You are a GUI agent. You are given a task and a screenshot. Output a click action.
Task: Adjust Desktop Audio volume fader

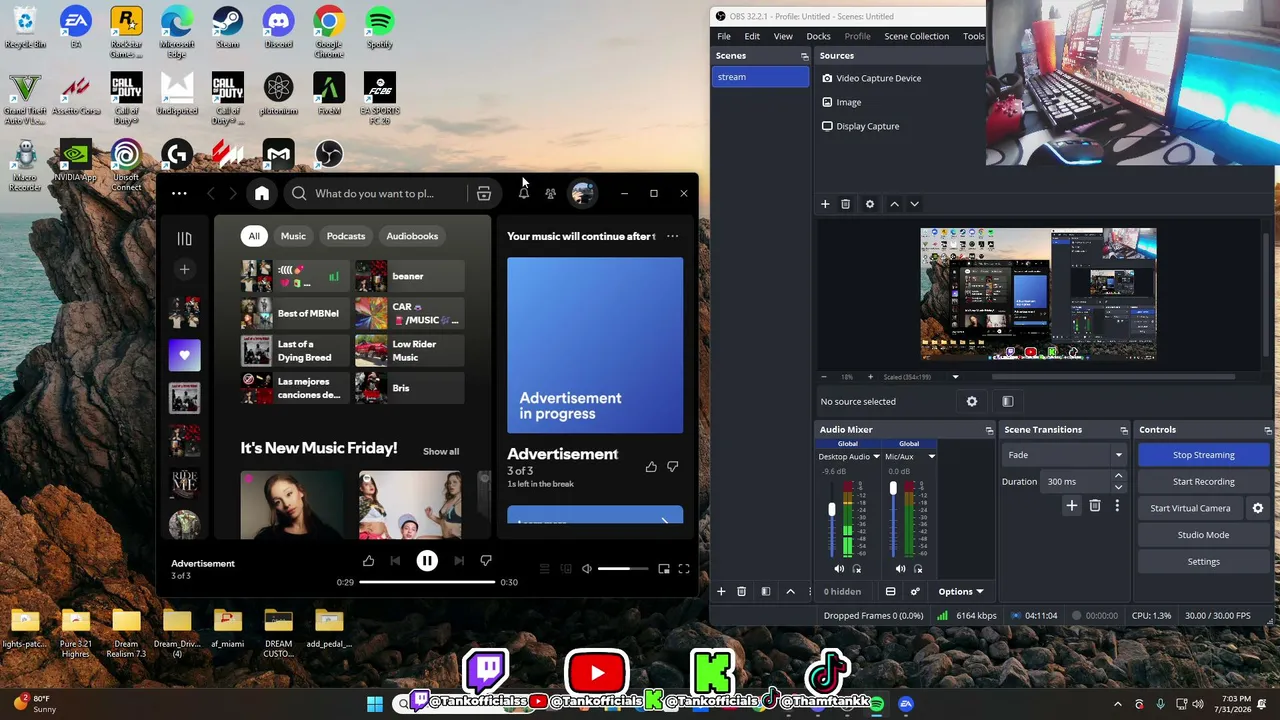(831, 510)
